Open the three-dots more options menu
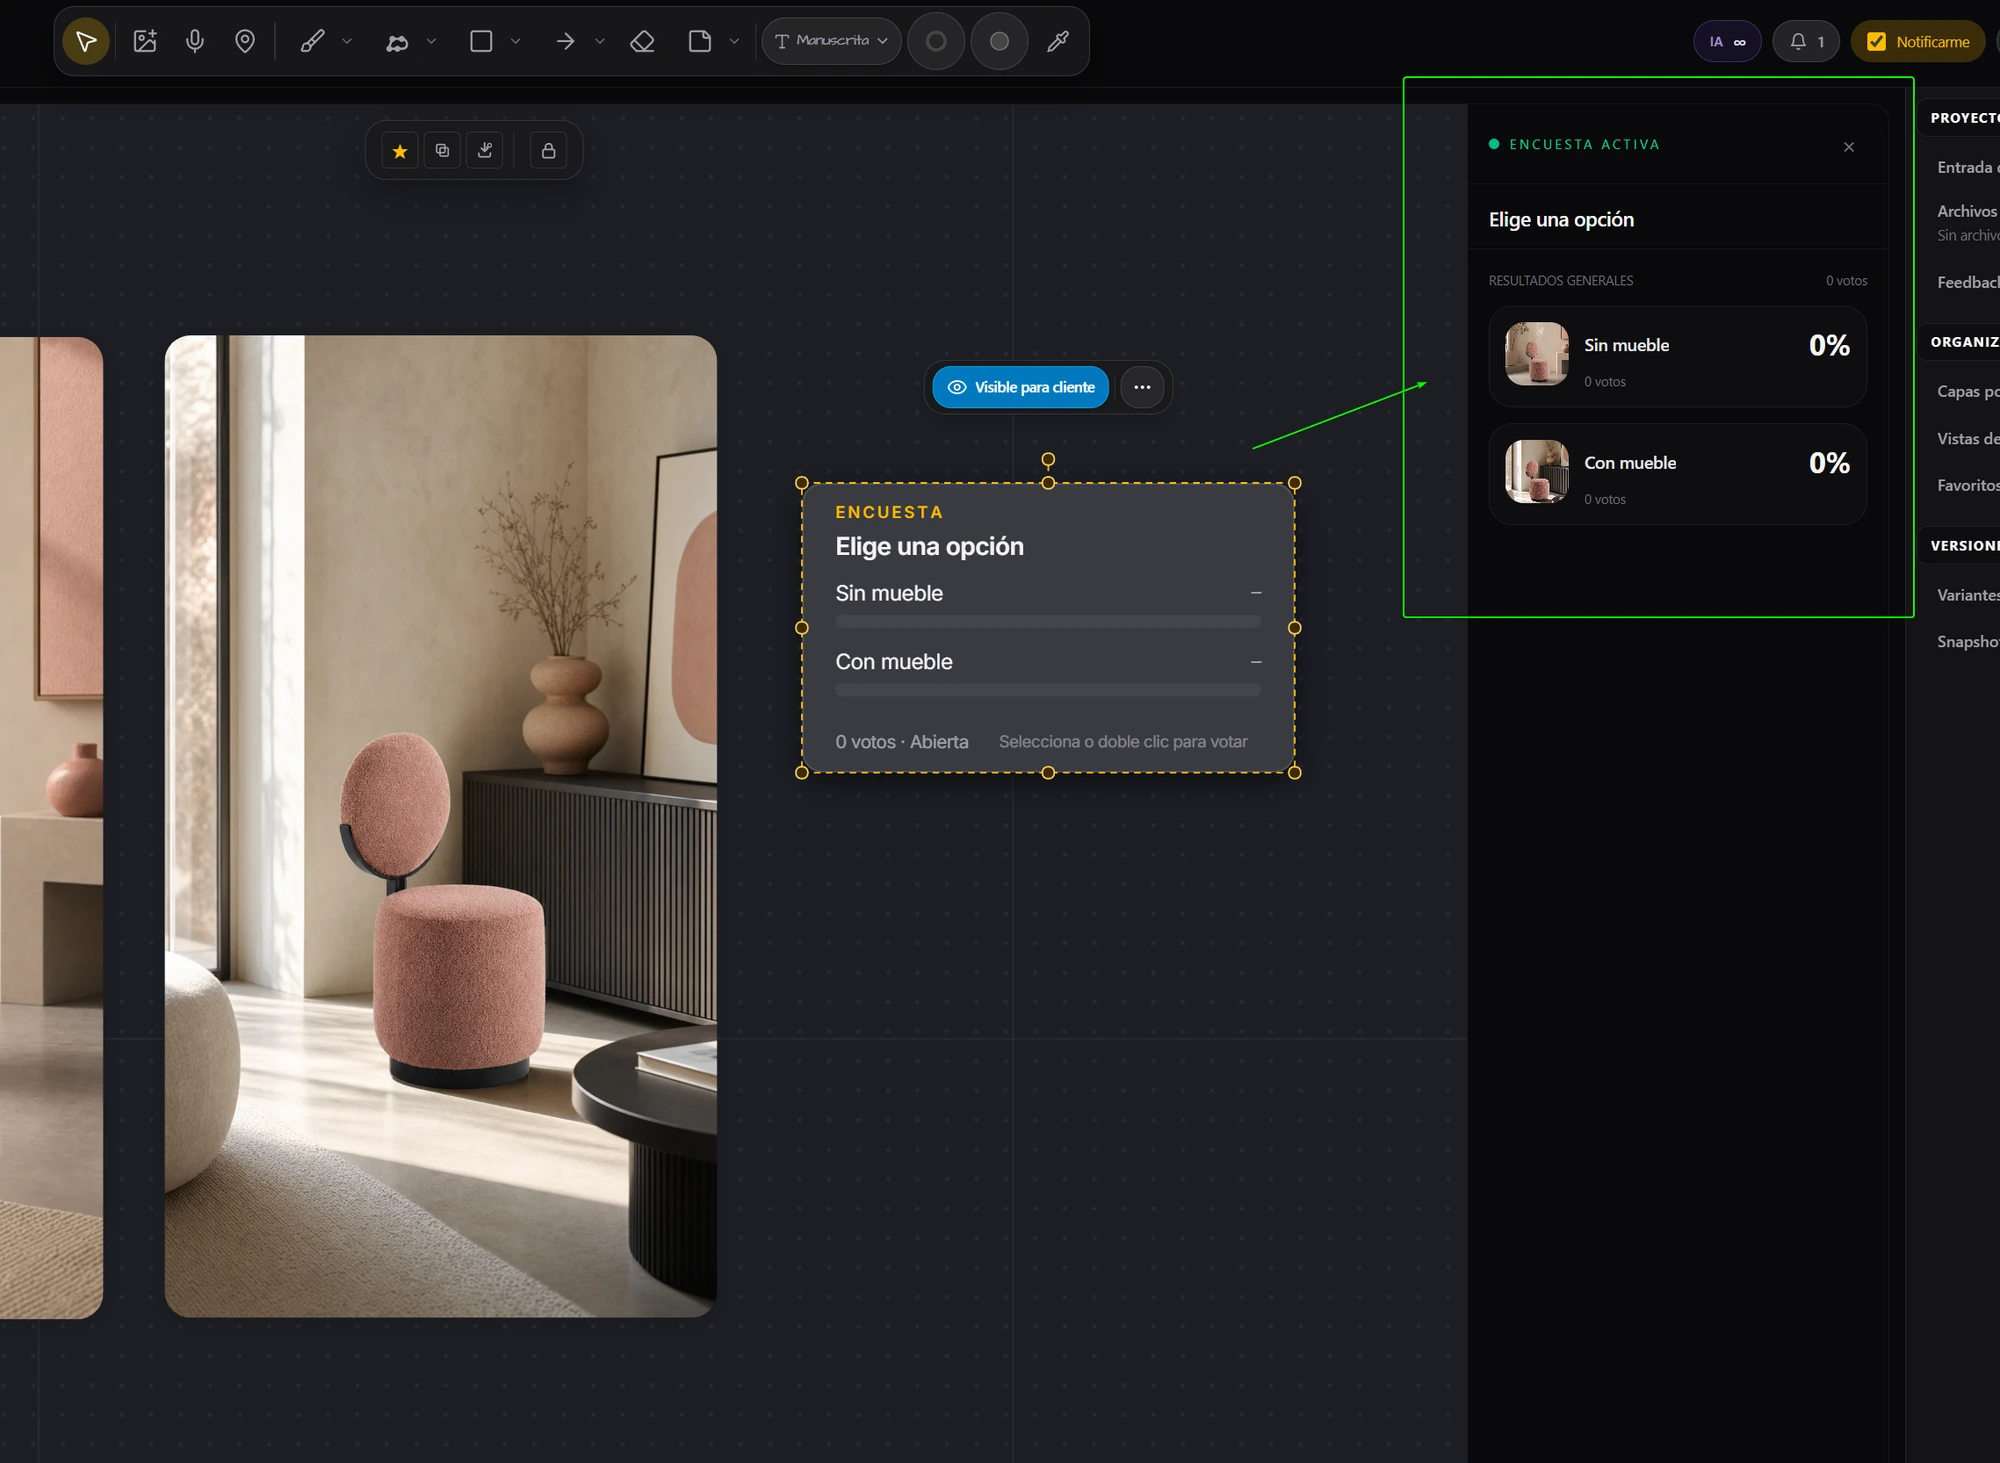2000x1463 pixels. [x=1142, y=387]
